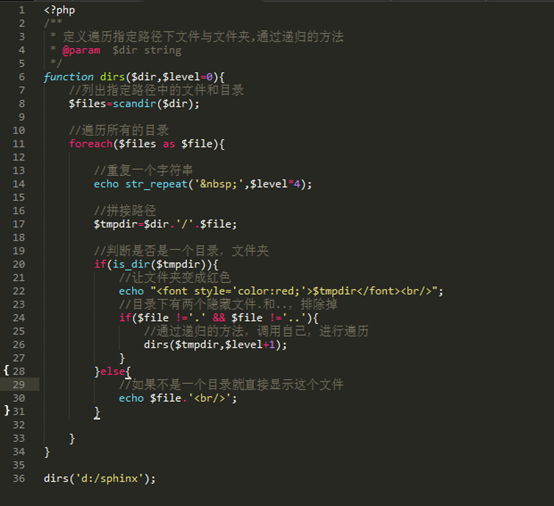
Task: Click the comment on line 19 about checking directories
Action: tap(181, 251)
